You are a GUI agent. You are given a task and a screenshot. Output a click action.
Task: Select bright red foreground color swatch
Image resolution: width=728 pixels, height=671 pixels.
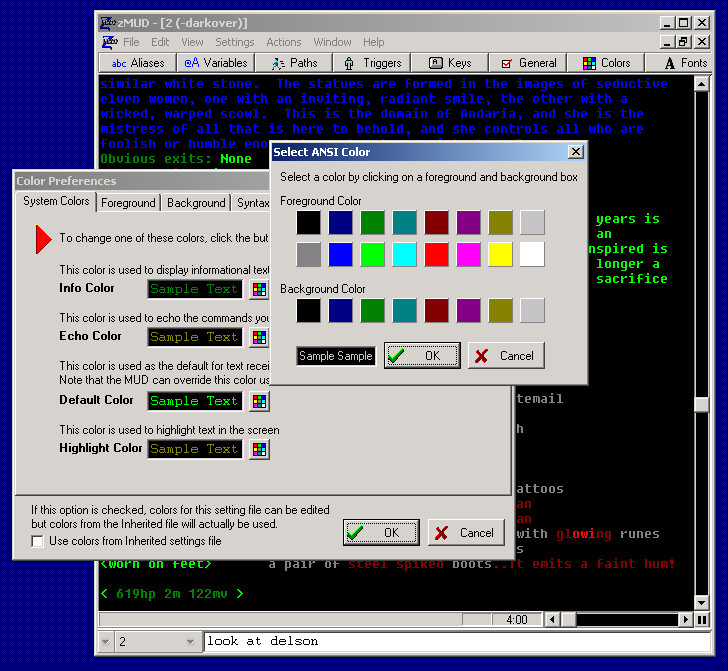(436, 254)
